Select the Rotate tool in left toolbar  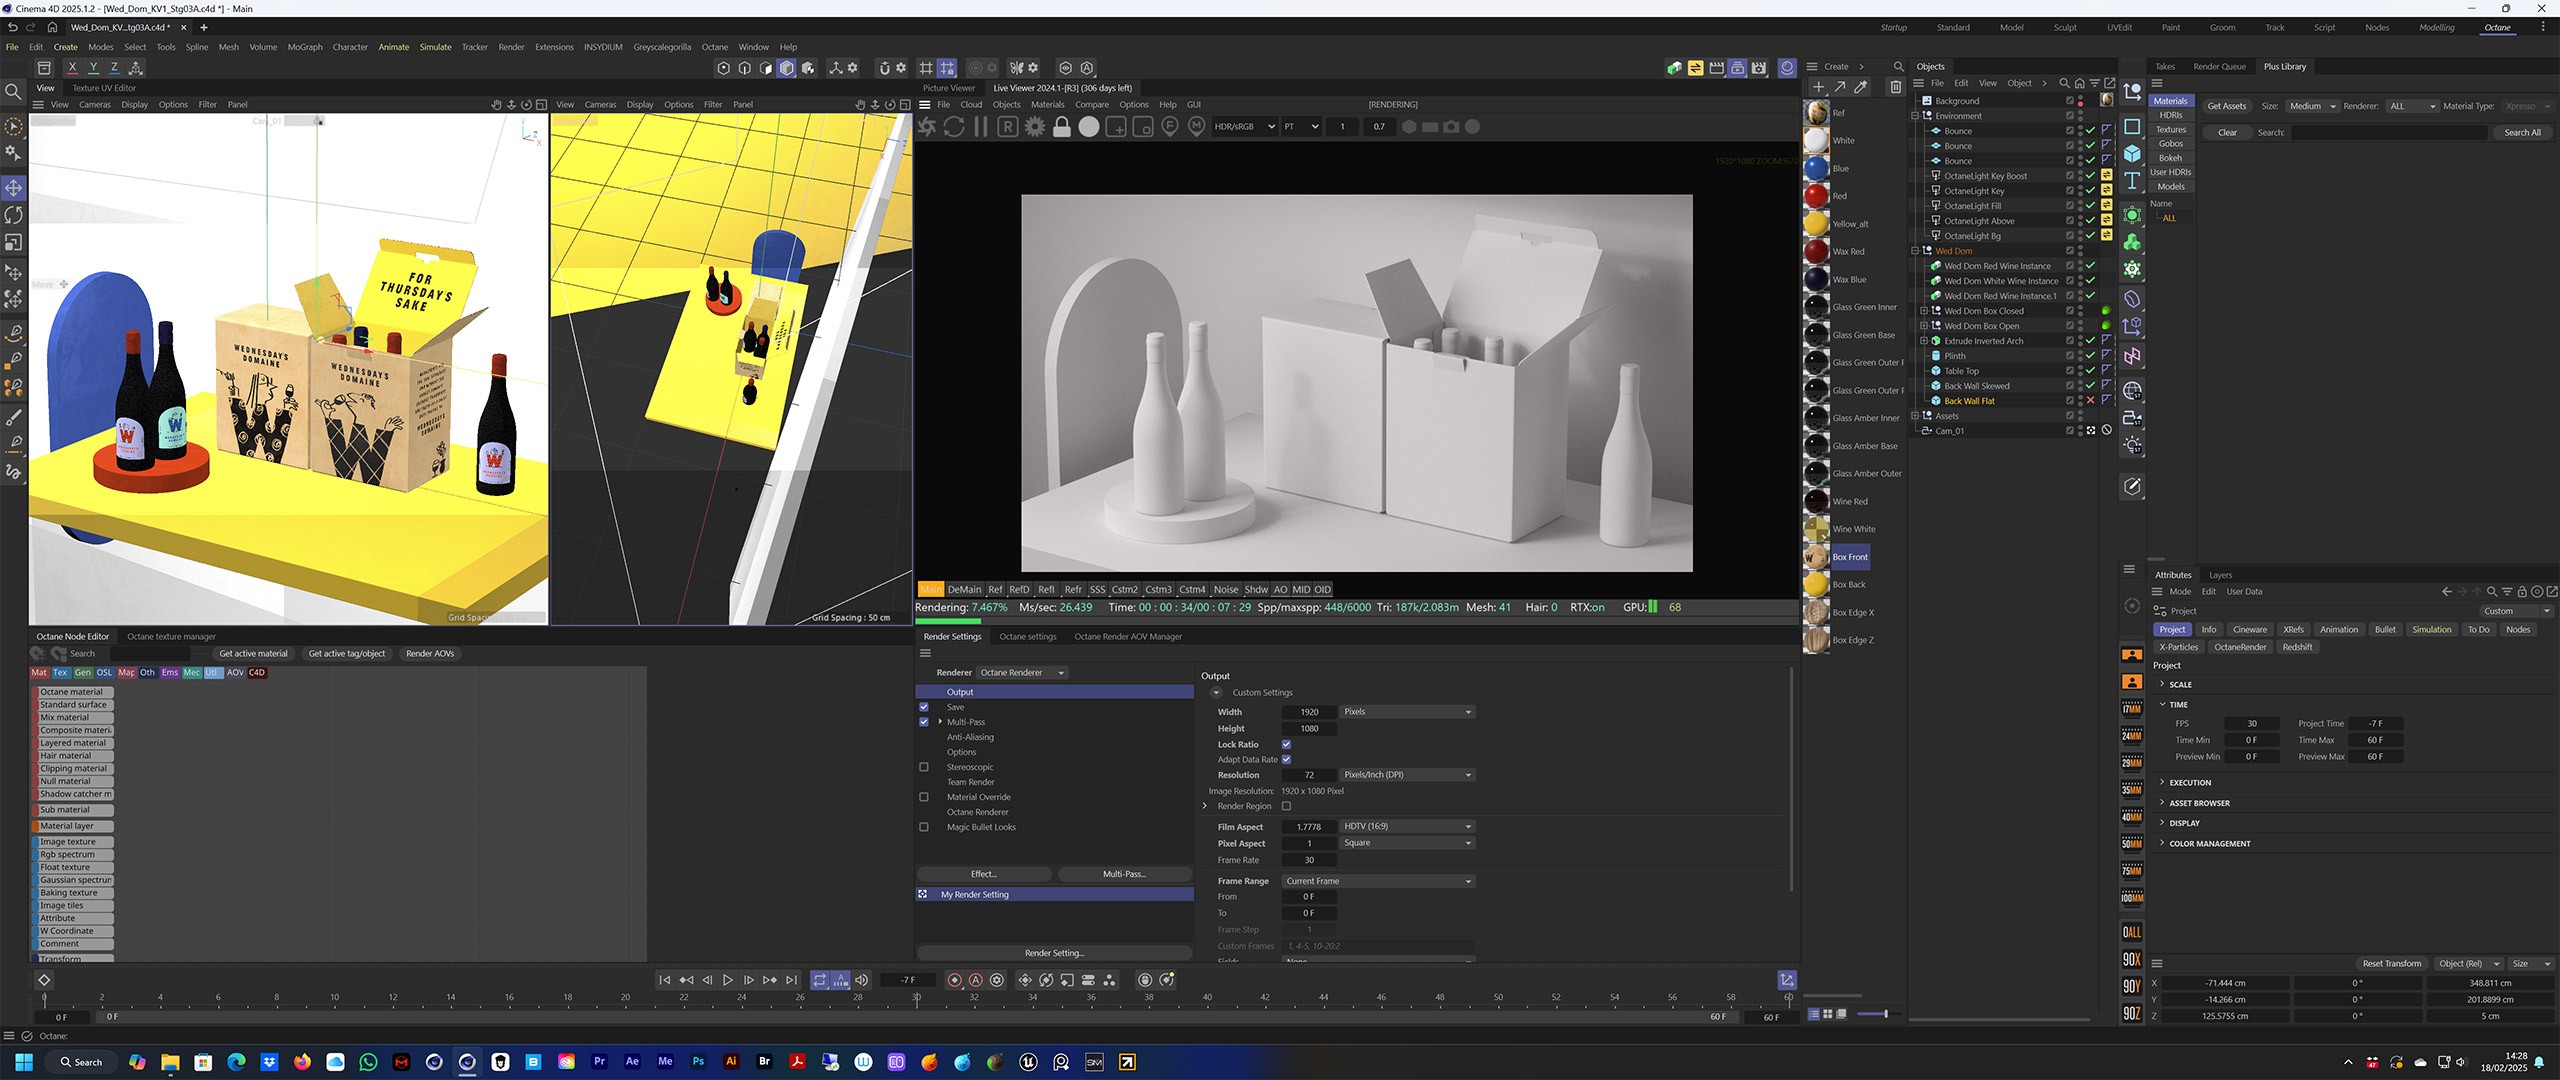click(14, 215)
